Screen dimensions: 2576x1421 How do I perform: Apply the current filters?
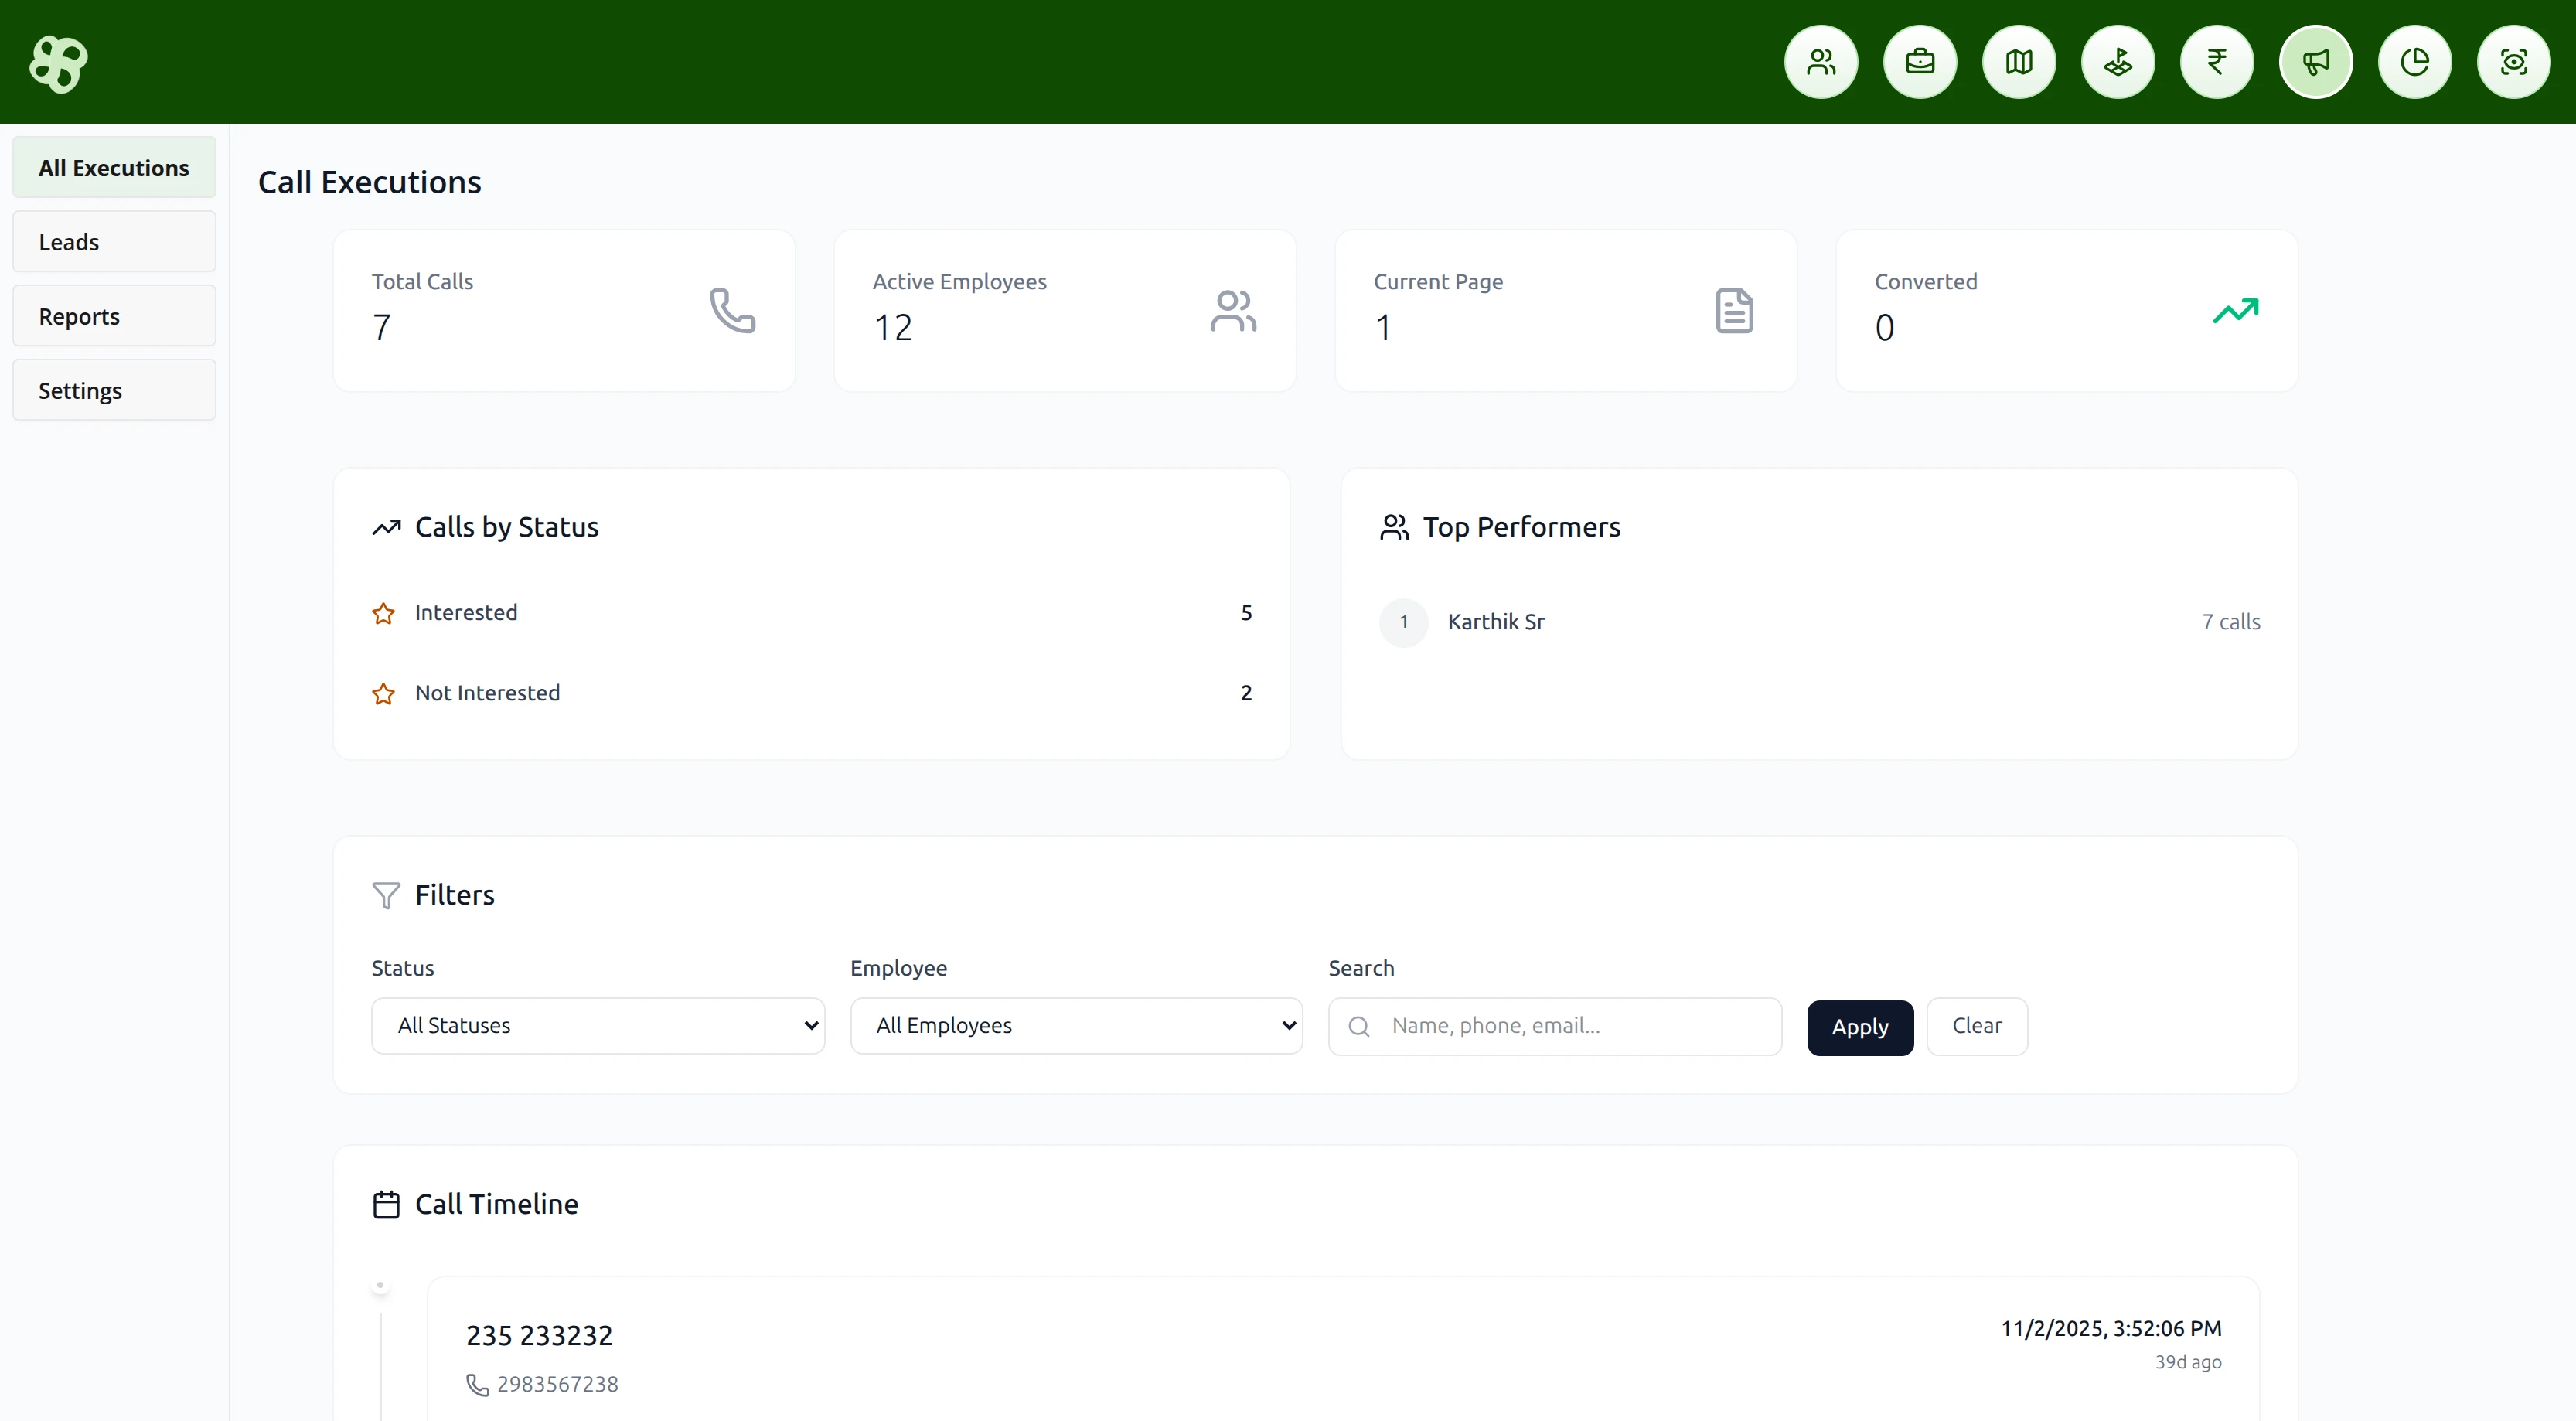coord(1859,1027)
